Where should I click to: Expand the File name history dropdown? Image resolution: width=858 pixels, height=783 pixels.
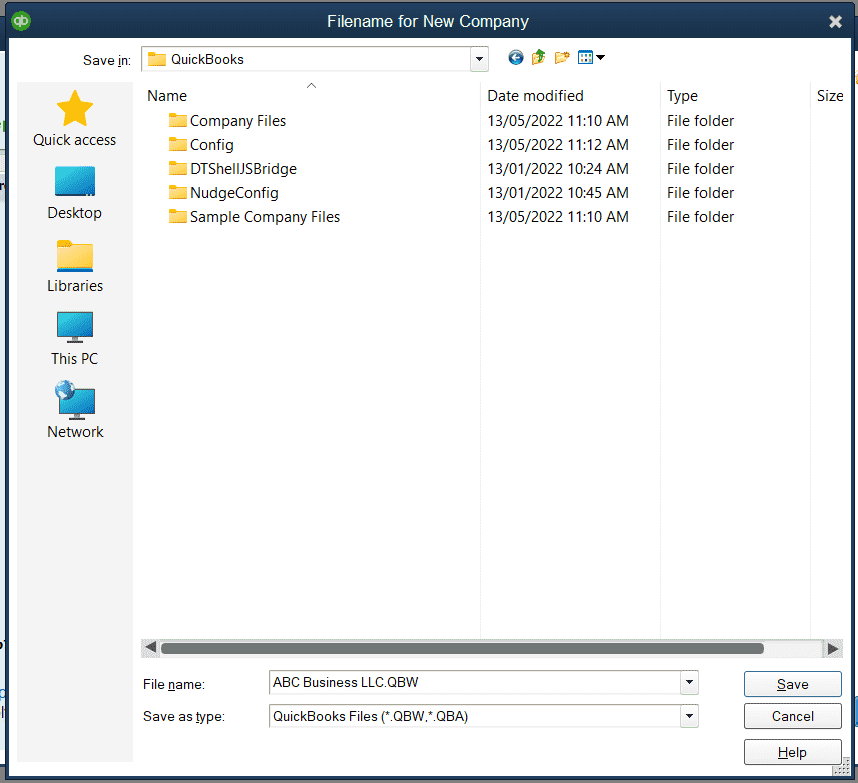(x=689, y=682)
